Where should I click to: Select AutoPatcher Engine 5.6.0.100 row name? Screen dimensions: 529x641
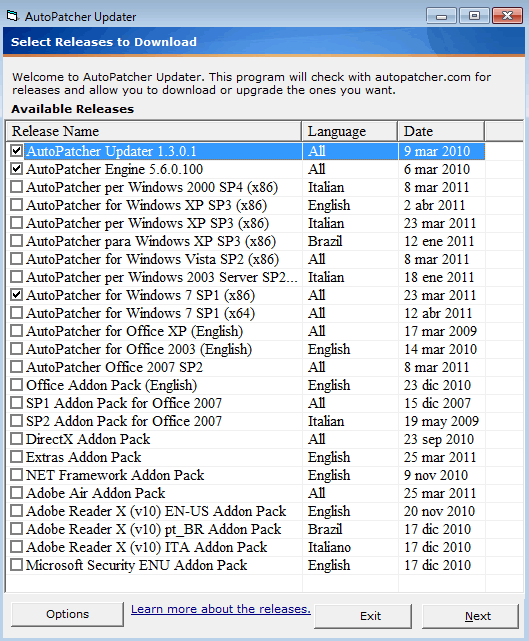click(114, 169)
